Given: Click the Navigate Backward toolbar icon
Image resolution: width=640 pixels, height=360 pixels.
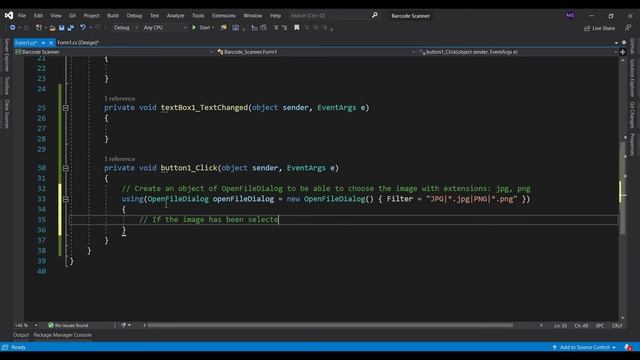Looking at the screenshot, I should coord(13,28).
